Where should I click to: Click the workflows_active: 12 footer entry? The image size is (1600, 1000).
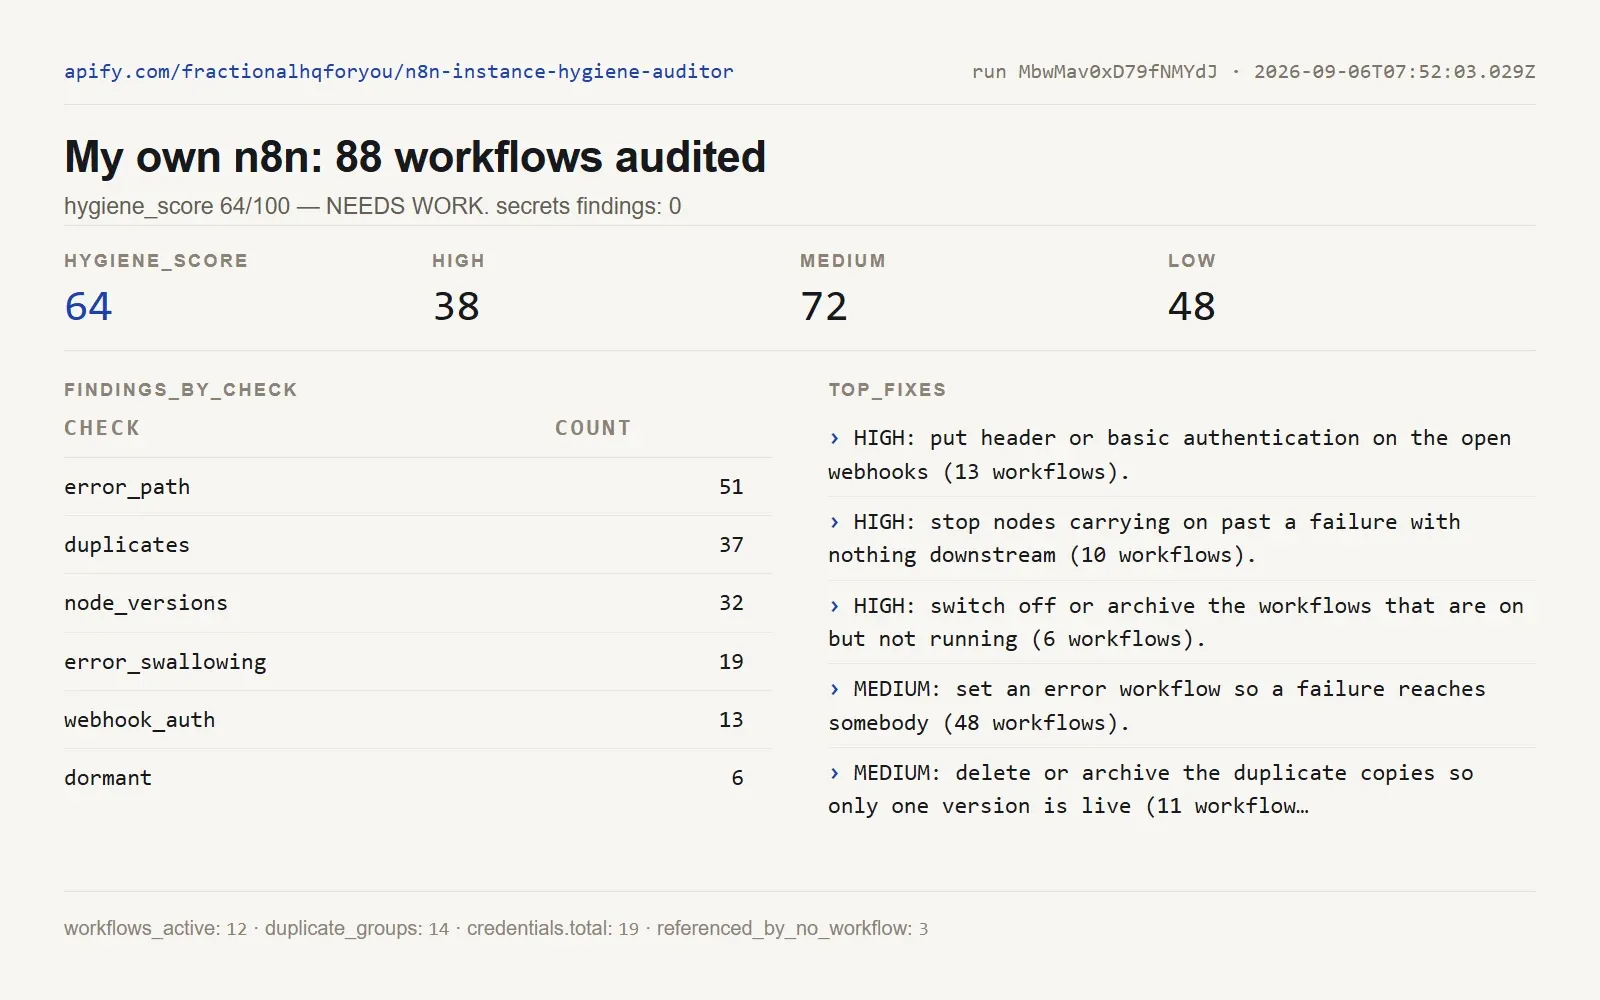(155, 929)
